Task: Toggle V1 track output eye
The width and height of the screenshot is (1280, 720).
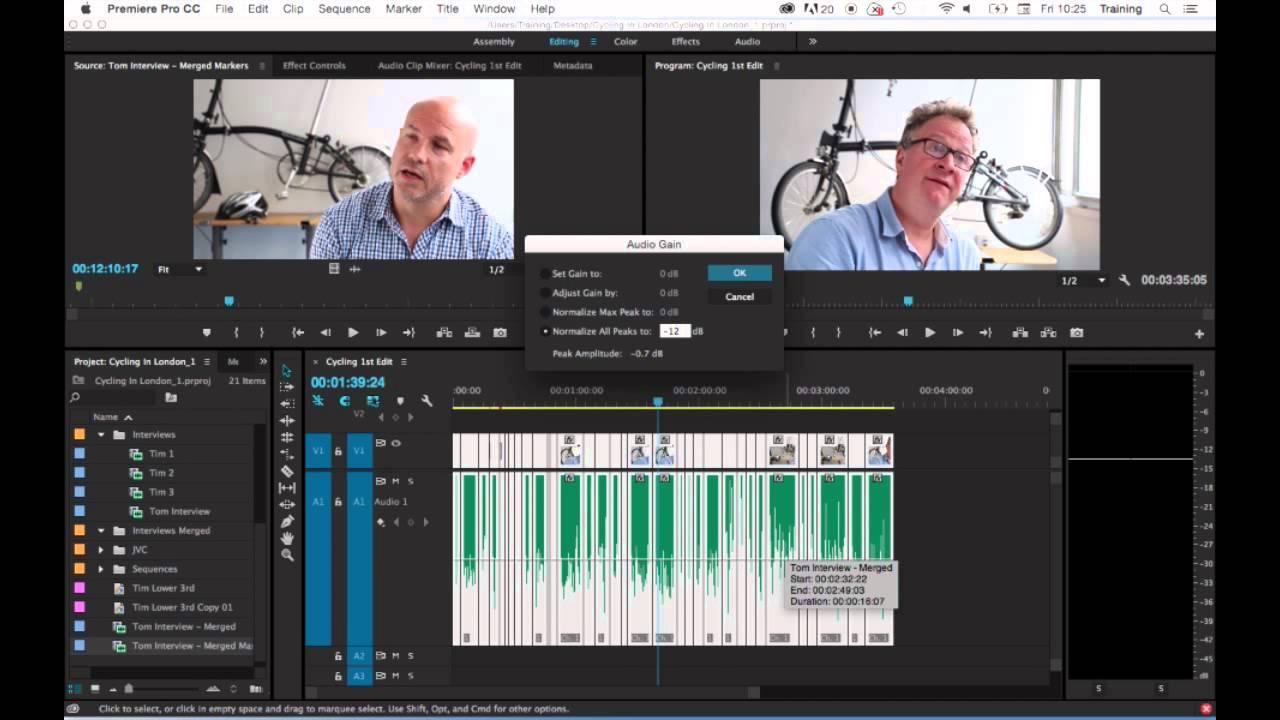Action: (396, 443)
